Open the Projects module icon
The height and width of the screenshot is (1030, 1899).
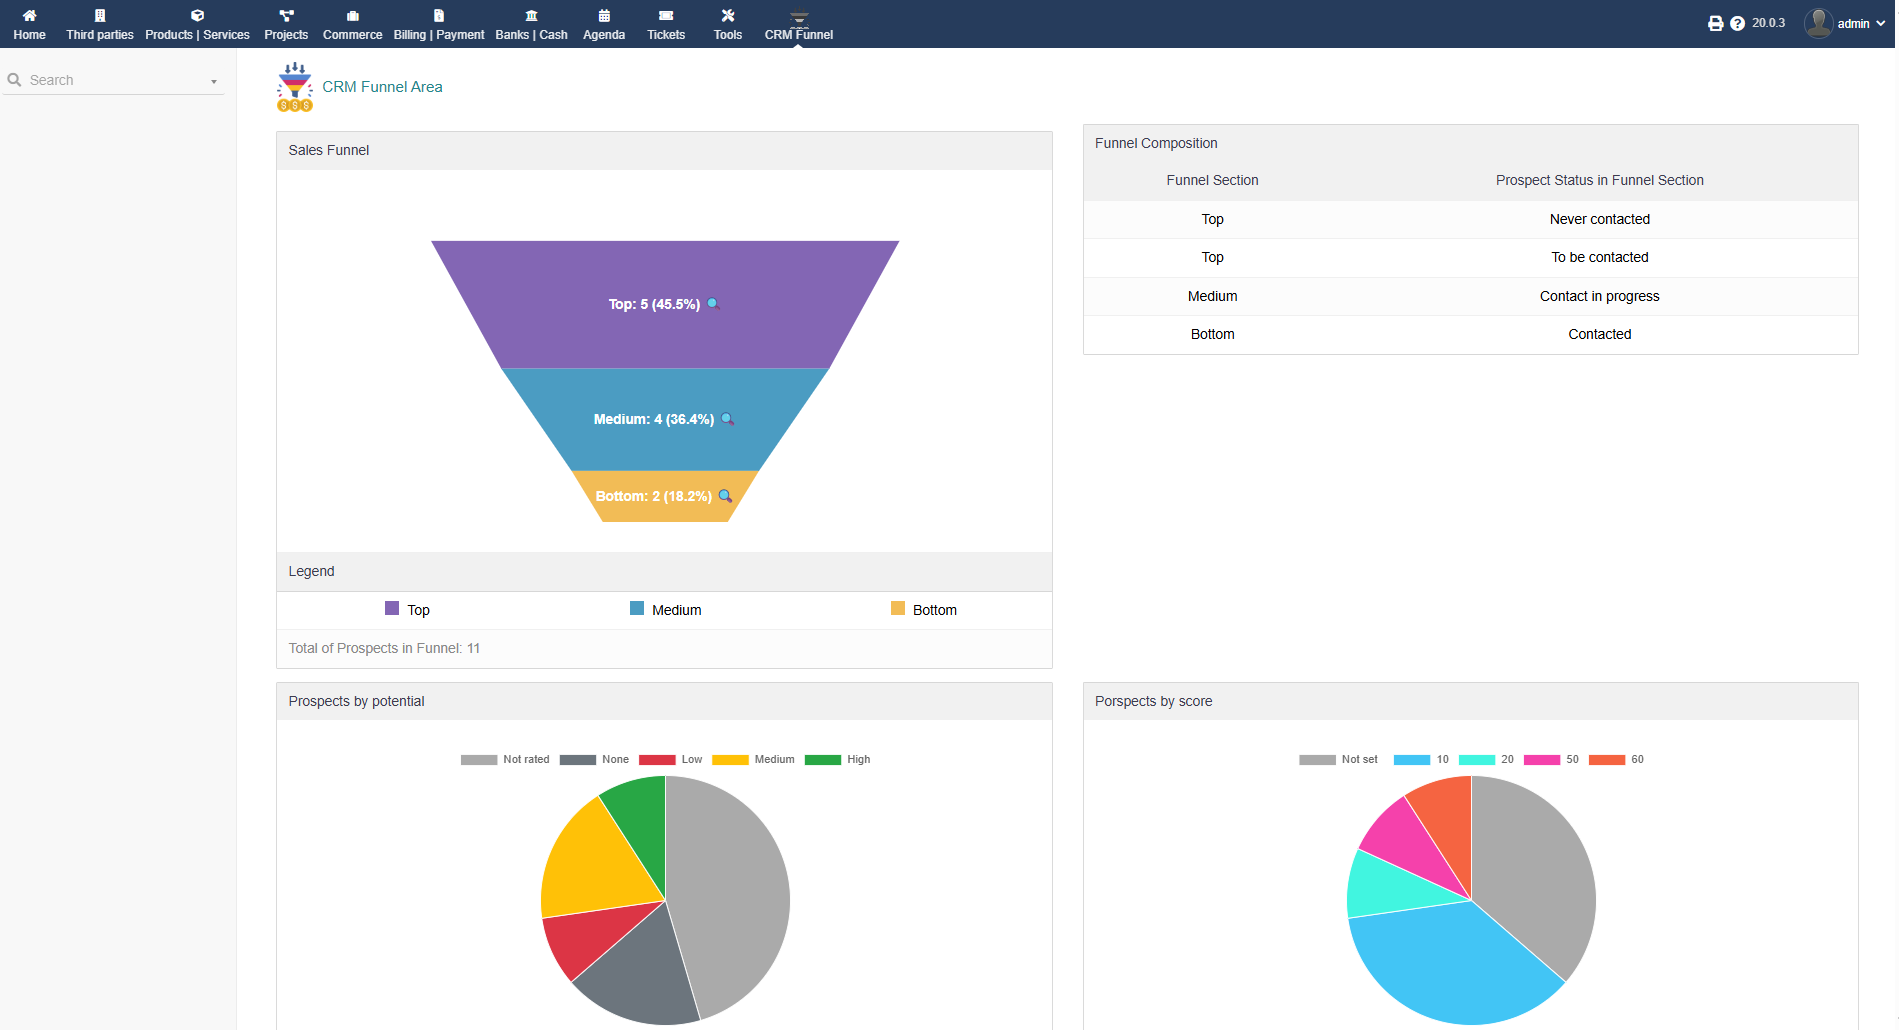pos(286,16)
